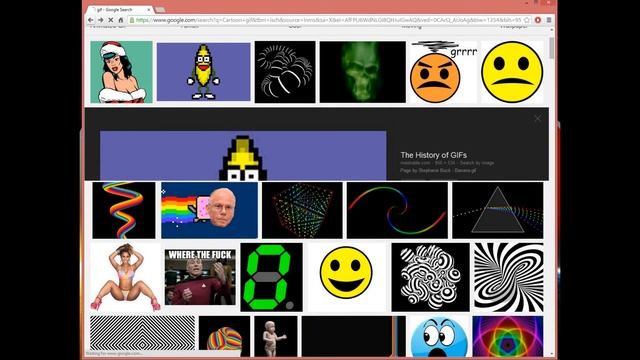640x360 pixels.
Task: Select the zigzag diamond pattern thumbnail
Action: [142, 333]
